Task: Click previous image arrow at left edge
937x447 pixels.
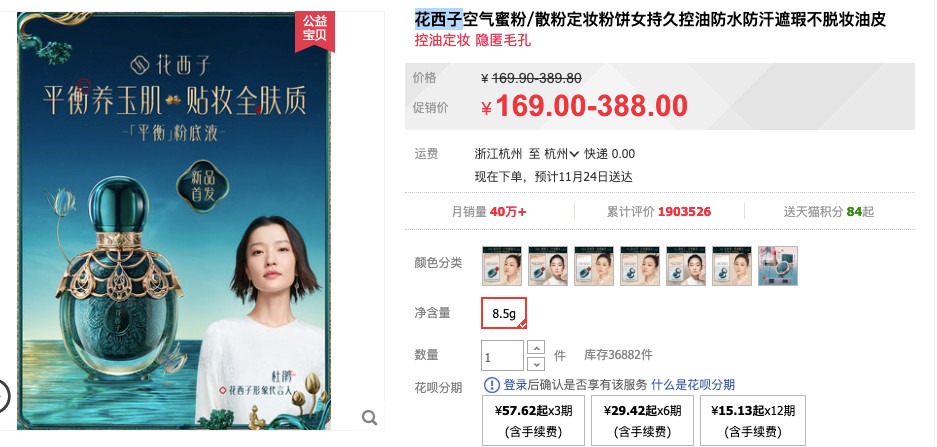Action: pyautogui.click(x=3, y=396)
